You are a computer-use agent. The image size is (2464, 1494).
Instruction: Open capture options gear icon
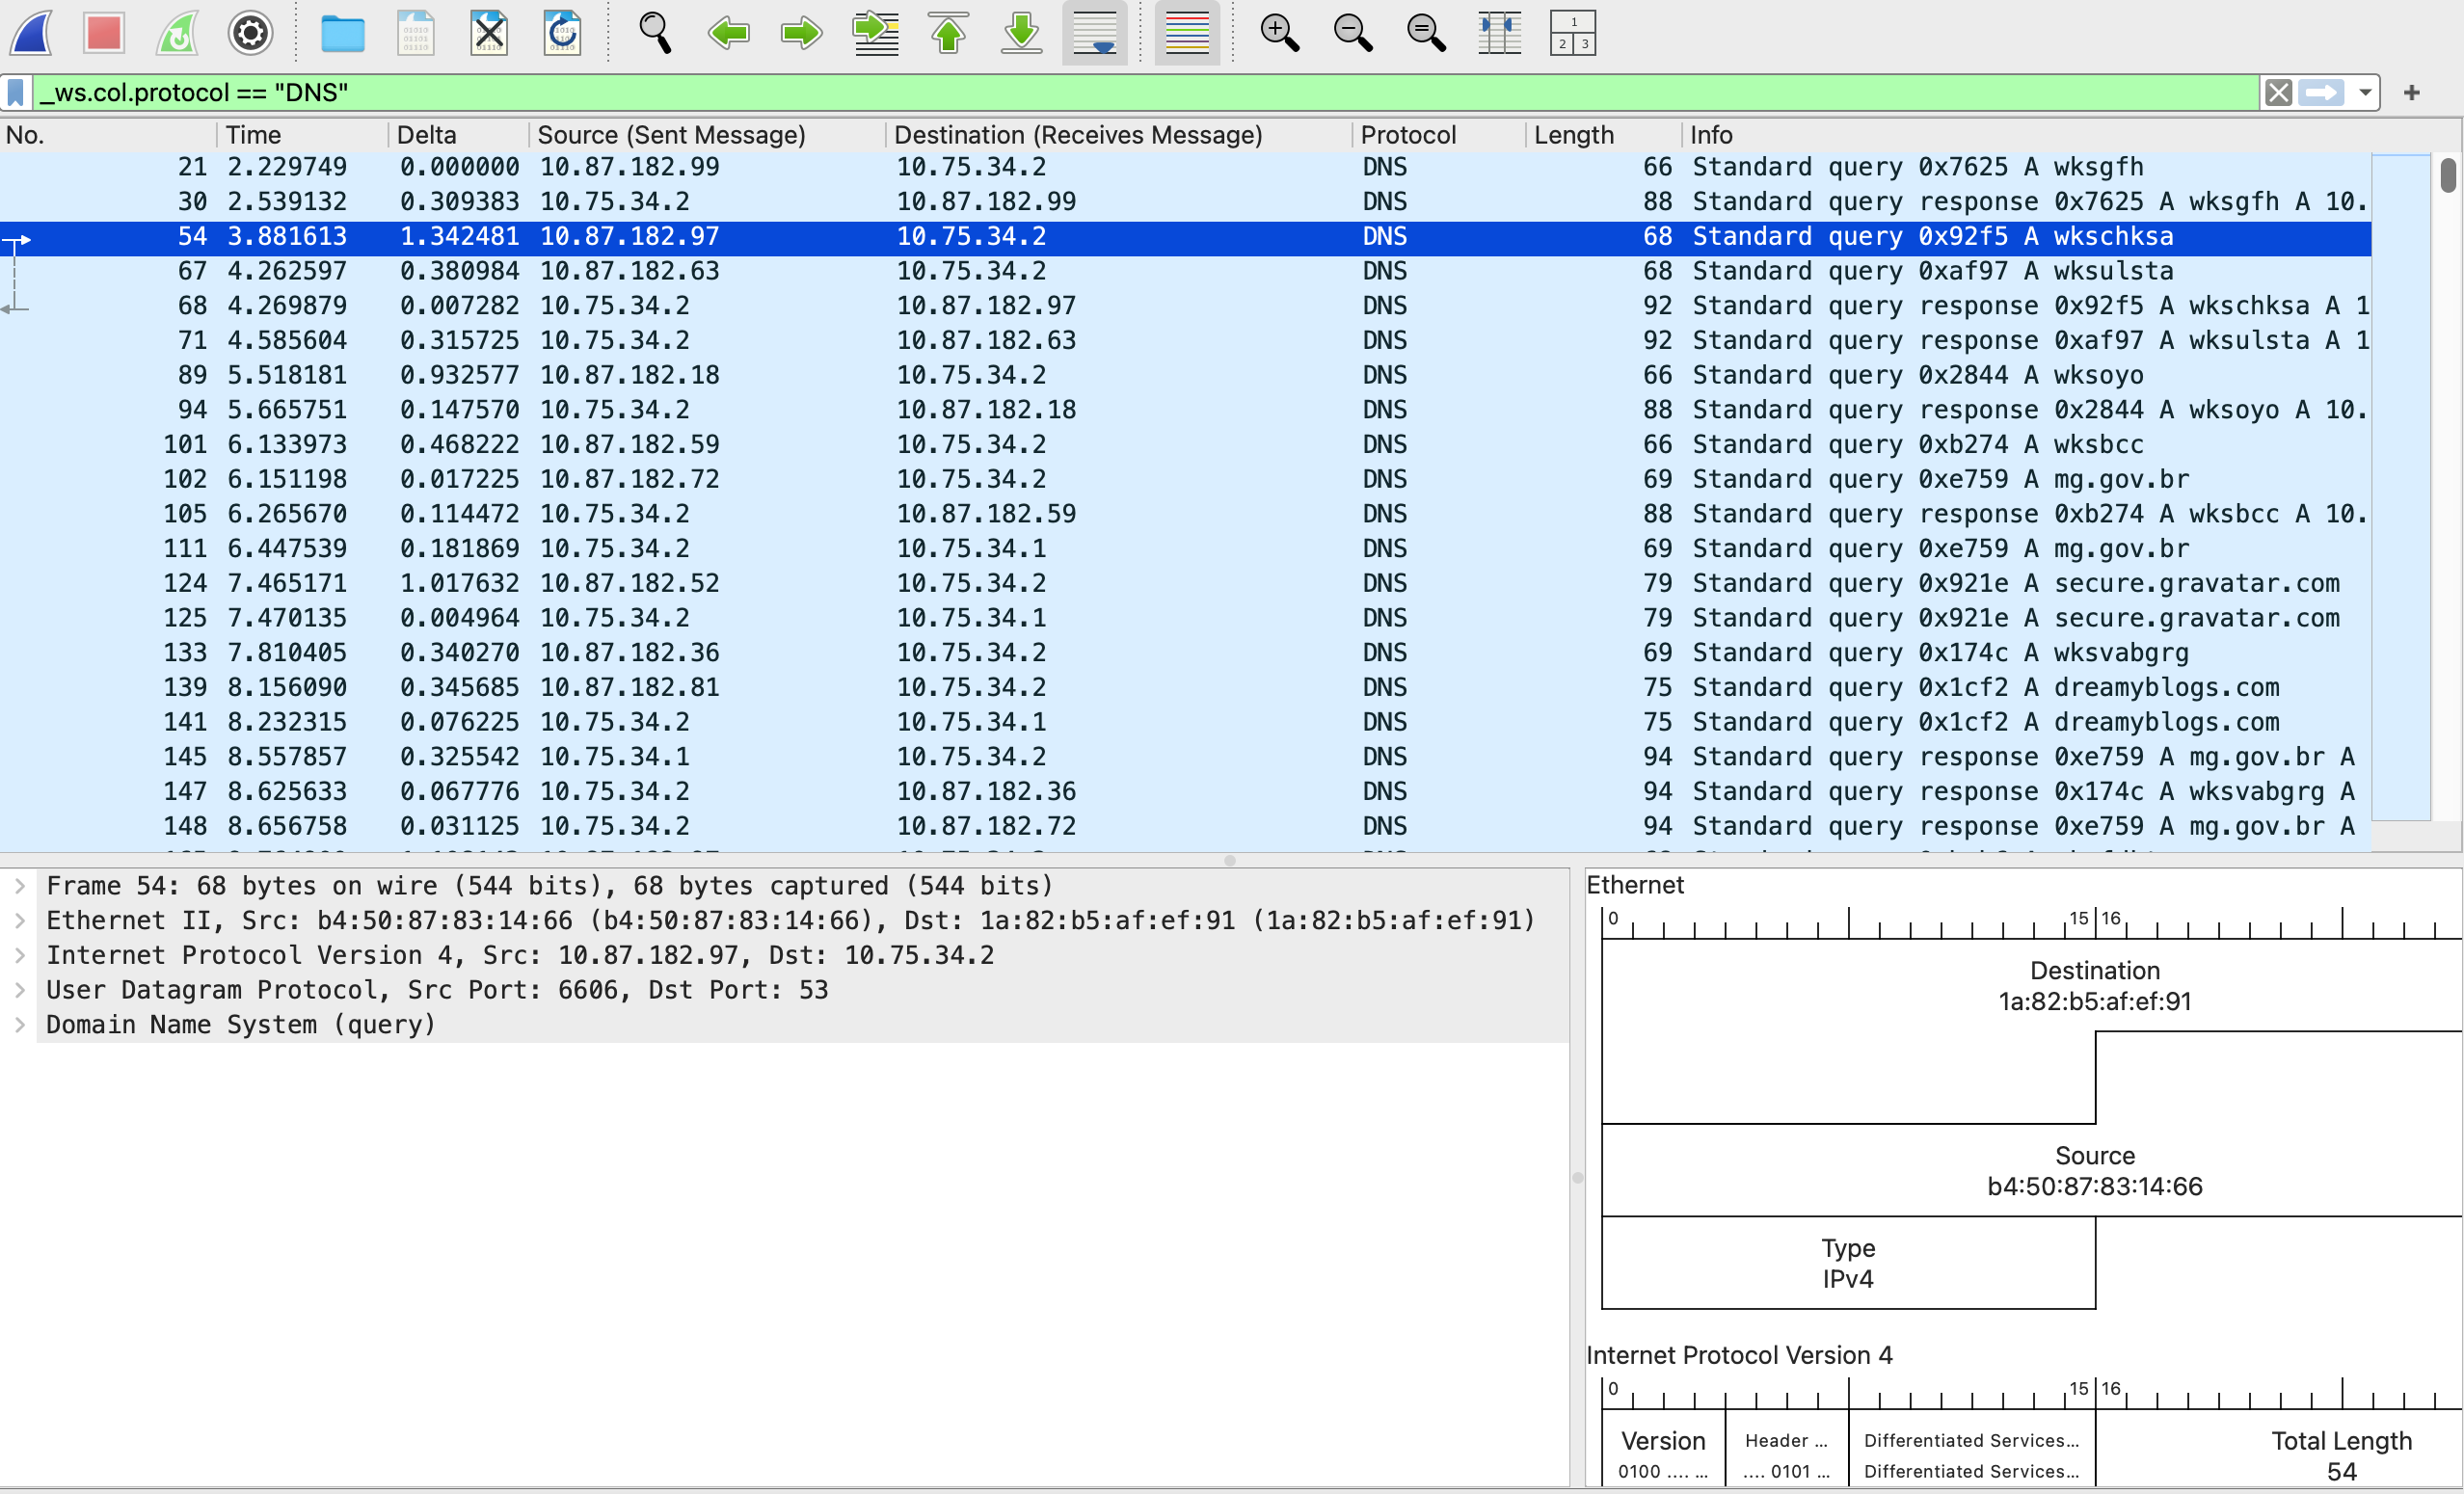click(x=250, y=33)
